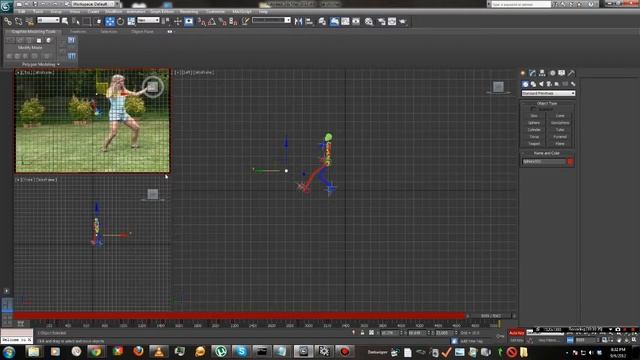The height and width of the screenshot is (360, 640).
Task: Open the Selection Filter dropdown
Action: tap(48, 20)
